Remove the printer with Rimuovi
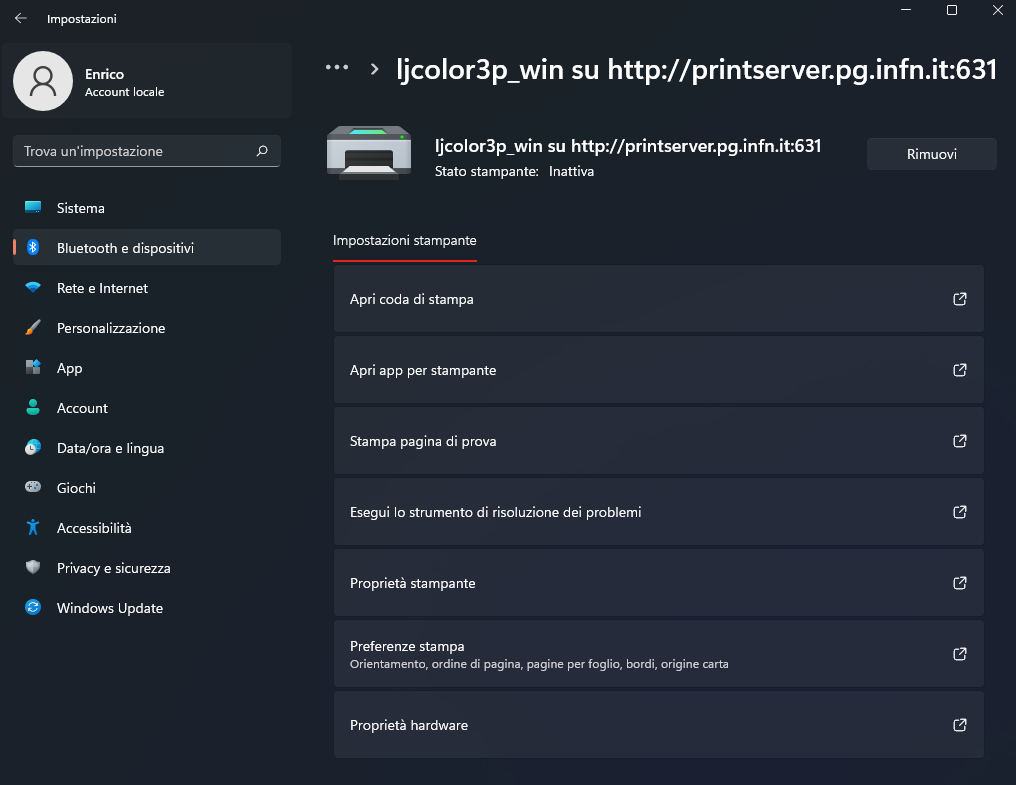 (x=931, y=154)
